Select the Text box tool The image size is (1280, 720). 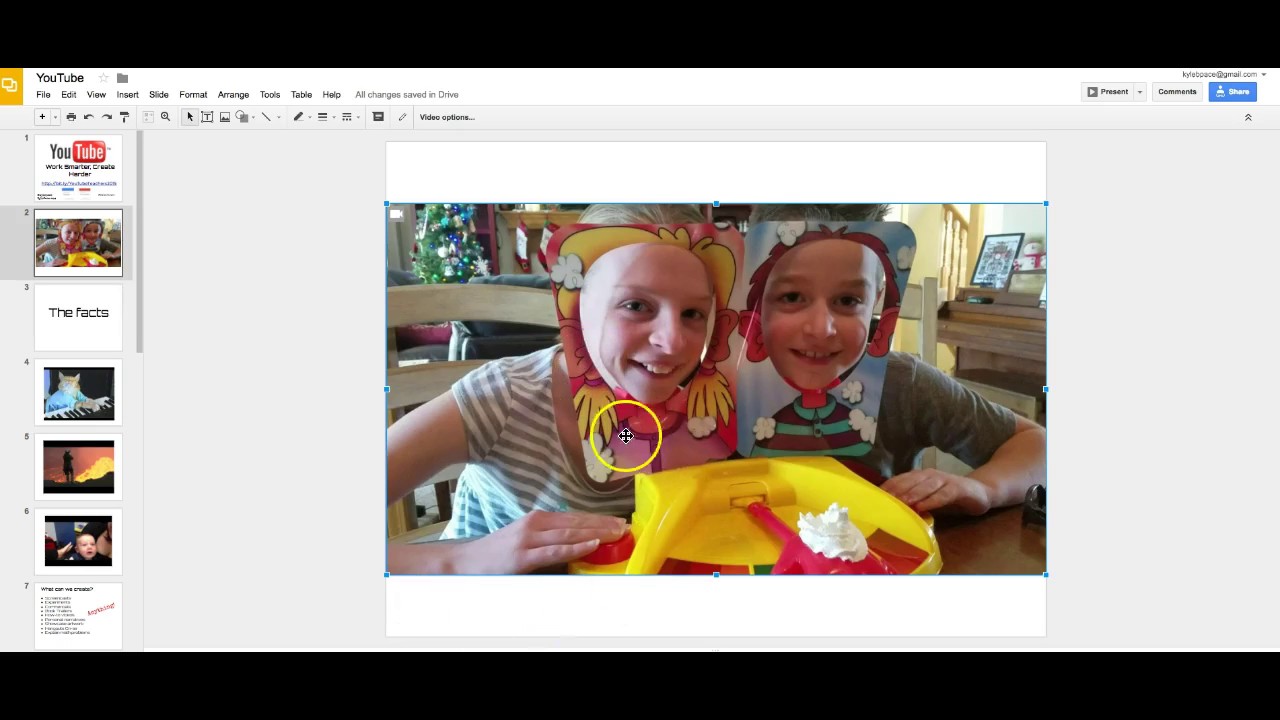[x=207, y=117]
